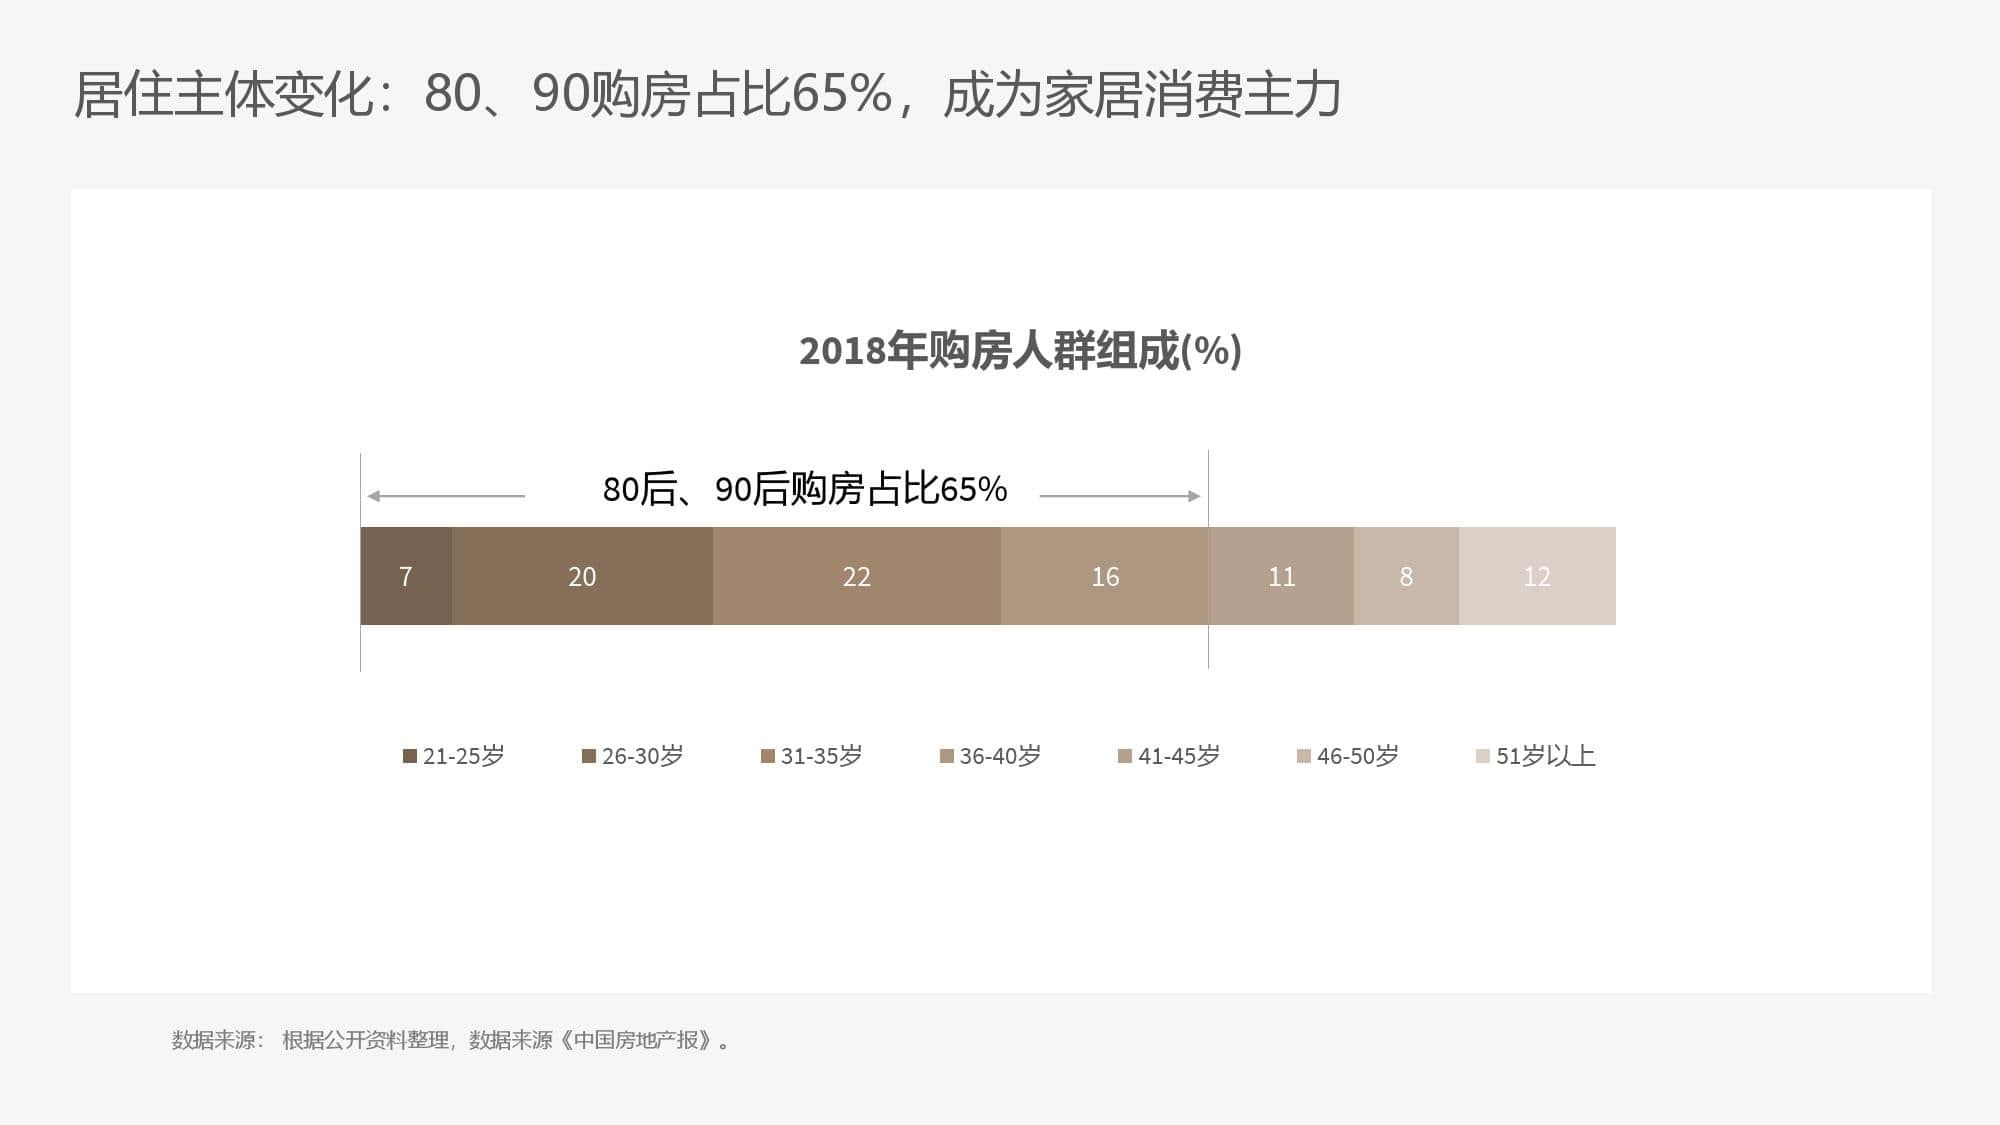The width and height of the screenshot is (2000, 1125).
Task: Click the 36-40岁 legend color swatch
Action: tap(946, 756)
